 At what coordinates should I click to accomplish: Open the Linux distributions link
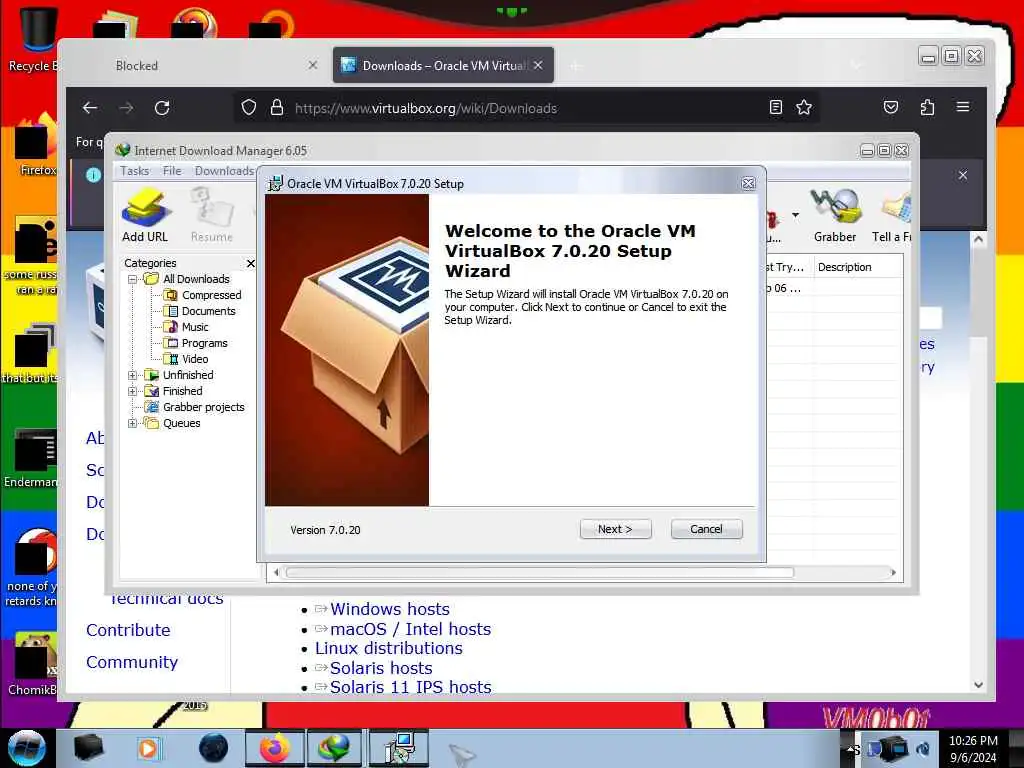coord(389,648)
